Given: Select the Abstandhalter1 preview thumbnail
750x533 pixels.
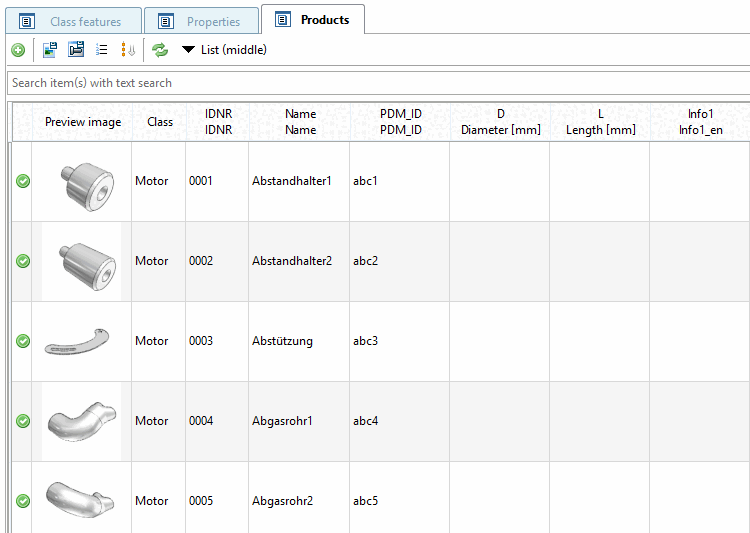Looking at the screenshot, I should (x=87, y=186).
